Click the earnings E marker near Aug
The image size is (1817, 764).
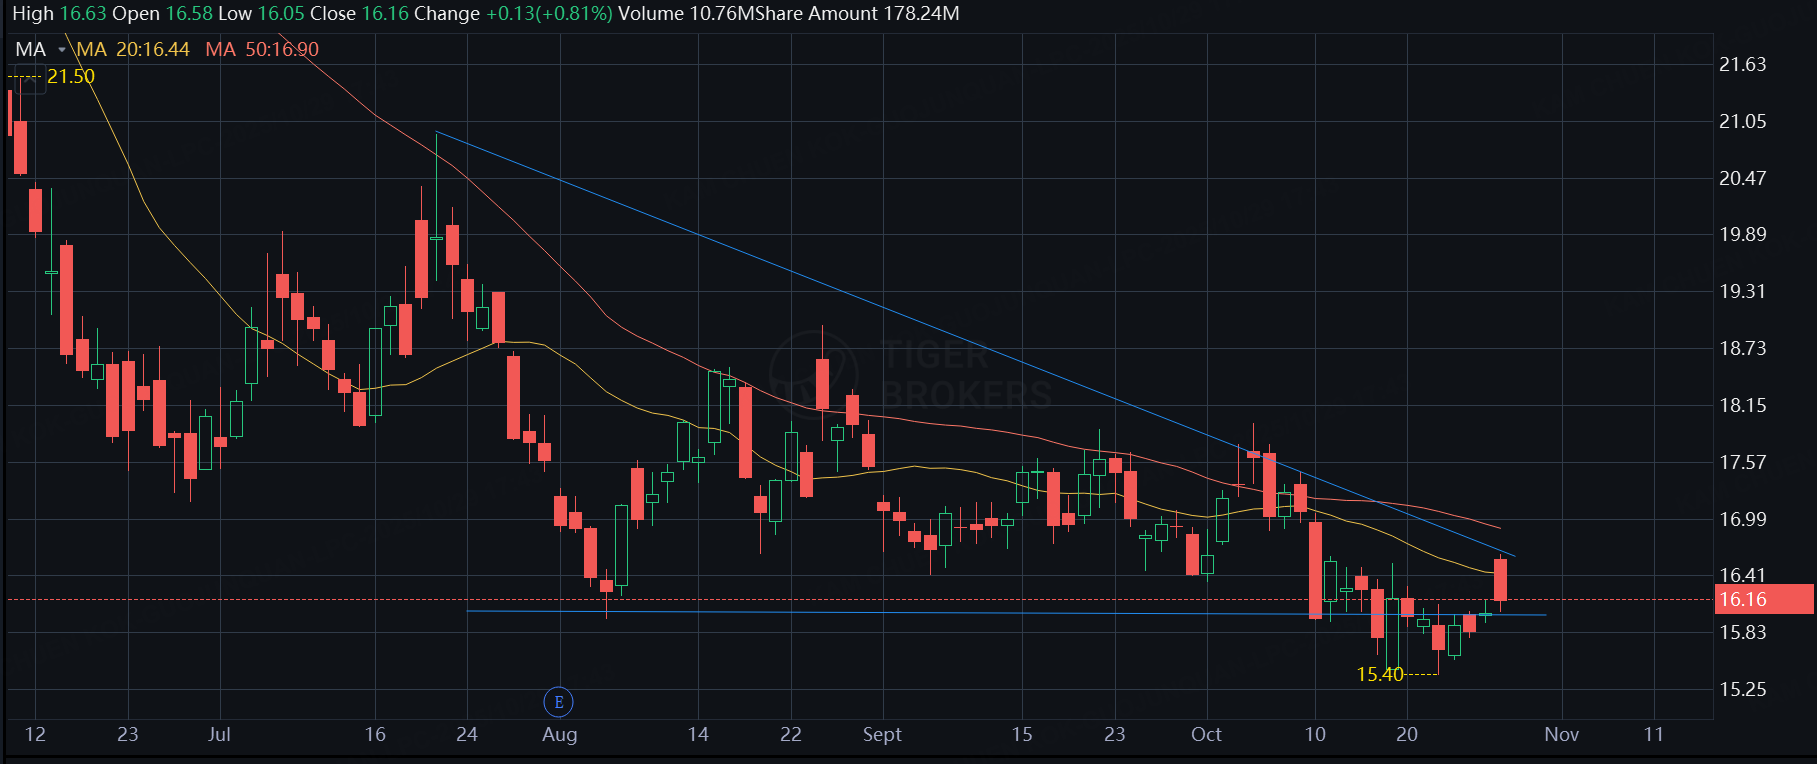pos(558,702)
